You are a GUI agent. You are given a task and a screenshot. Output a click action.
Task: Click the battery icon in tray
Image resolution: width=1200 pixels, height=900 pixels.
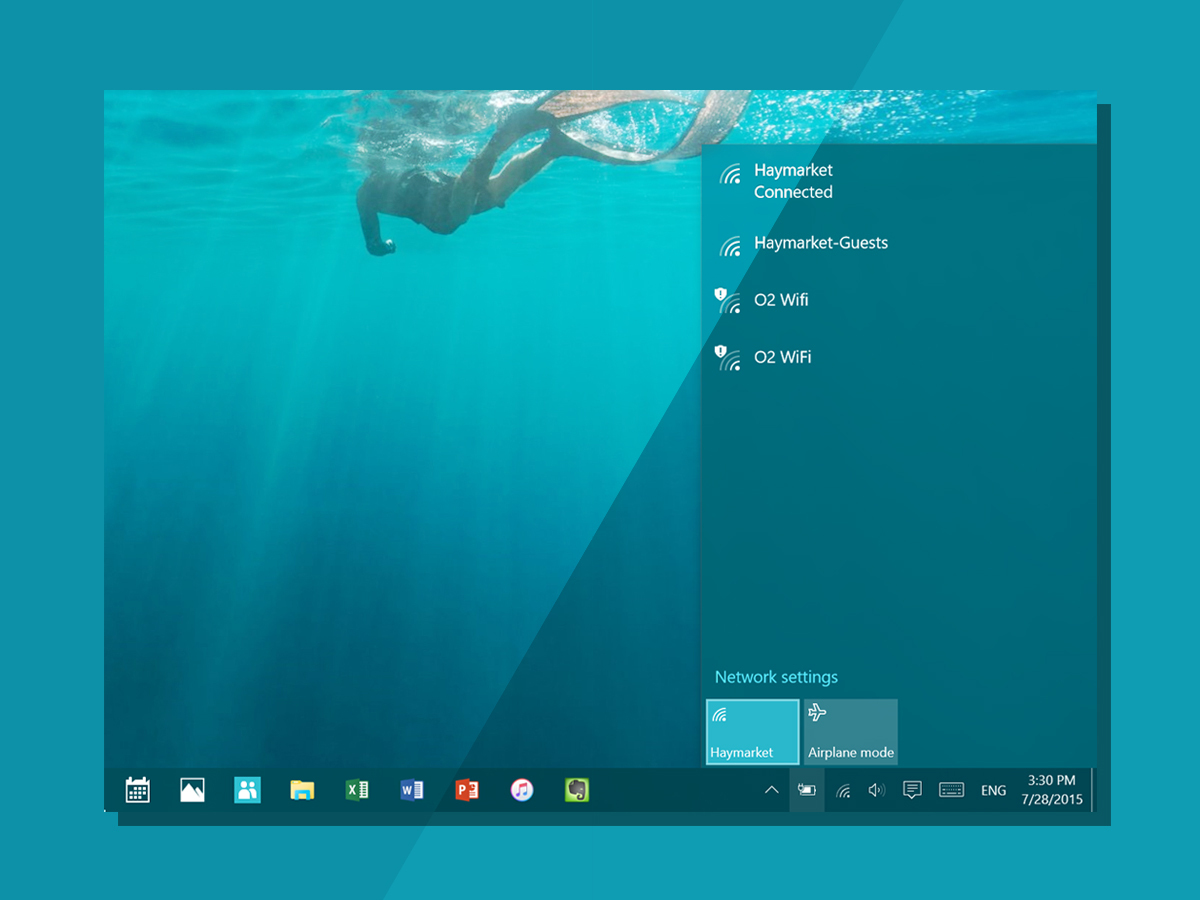click(807, 790)
